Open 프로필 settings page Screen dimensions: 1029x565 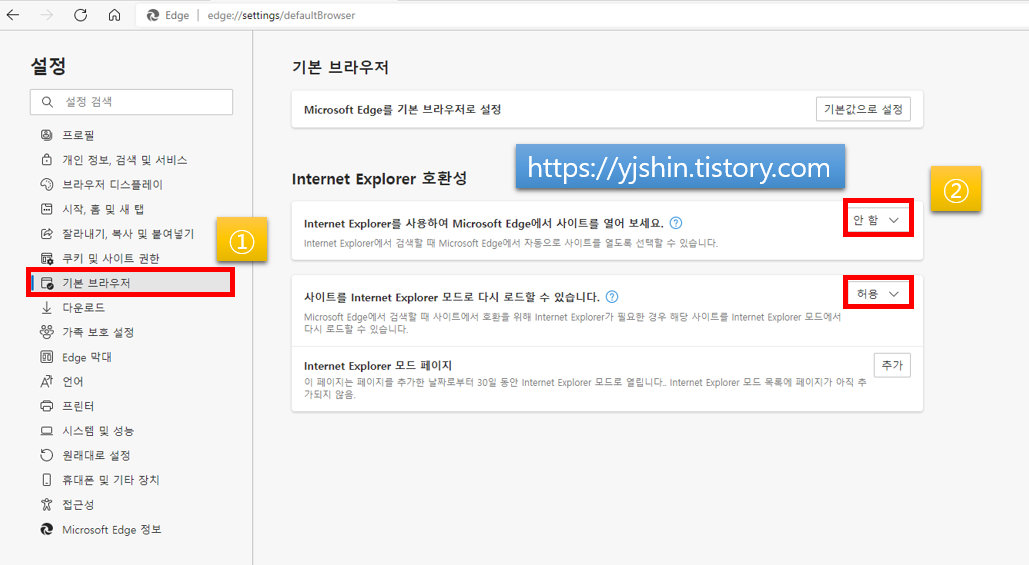[78, 135]
